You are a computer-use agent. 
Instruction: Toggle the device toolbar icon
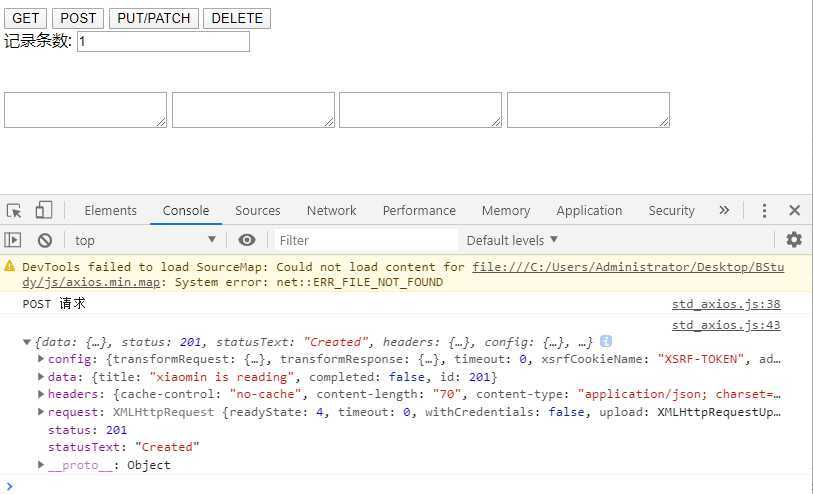[43, 210]
